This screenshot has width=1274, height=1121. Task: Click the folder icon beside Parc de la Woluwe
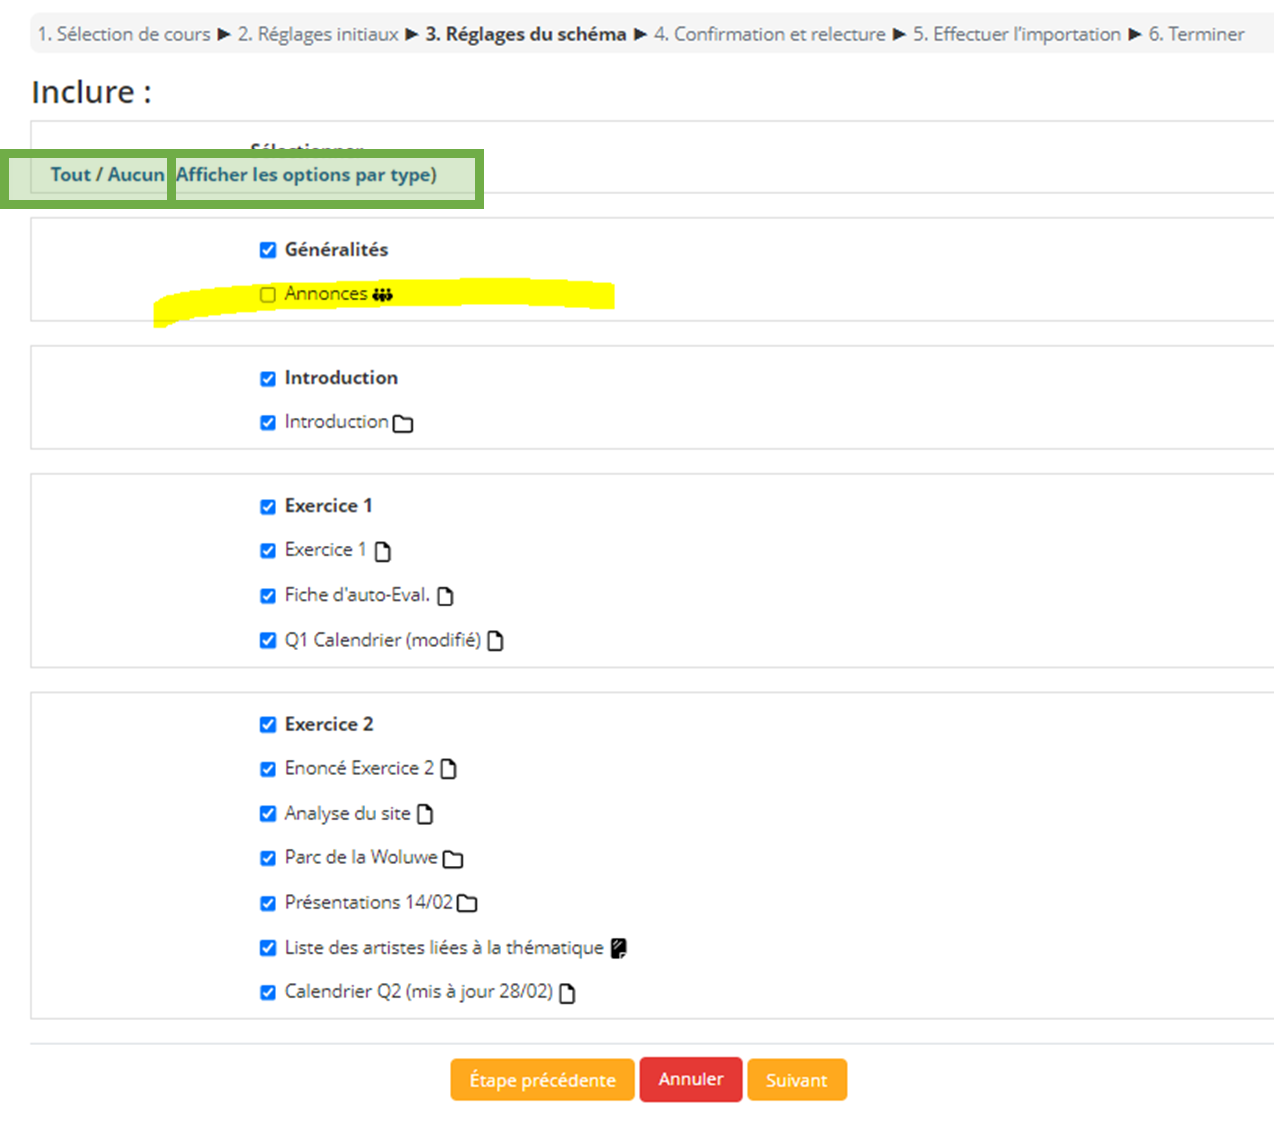(453, 859)
